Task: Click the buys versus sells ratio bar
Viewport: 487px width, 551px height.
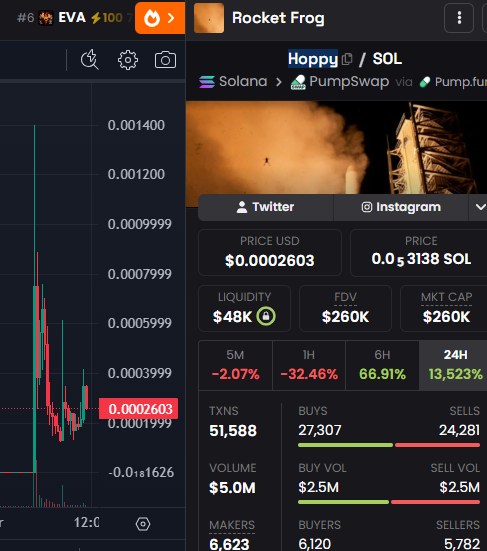Action: click(389, 445)
